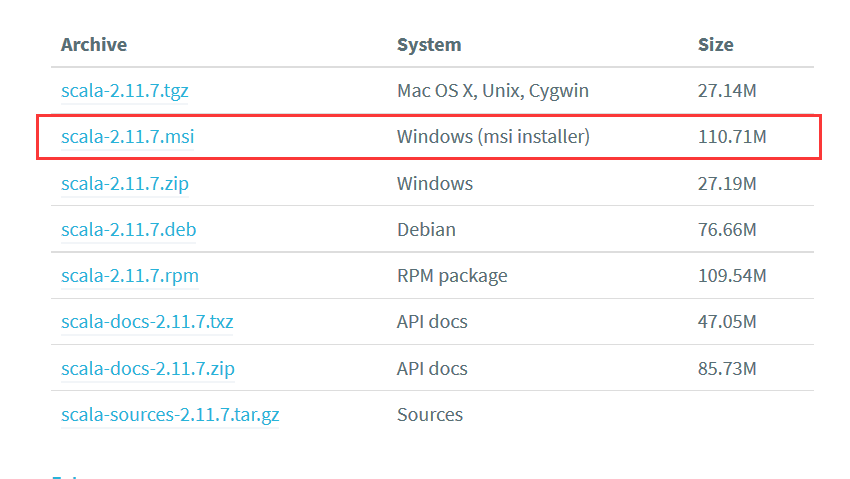Select the 27.14M size value
Viewport: 850px width, 479px height.
[x=727, y=90]
